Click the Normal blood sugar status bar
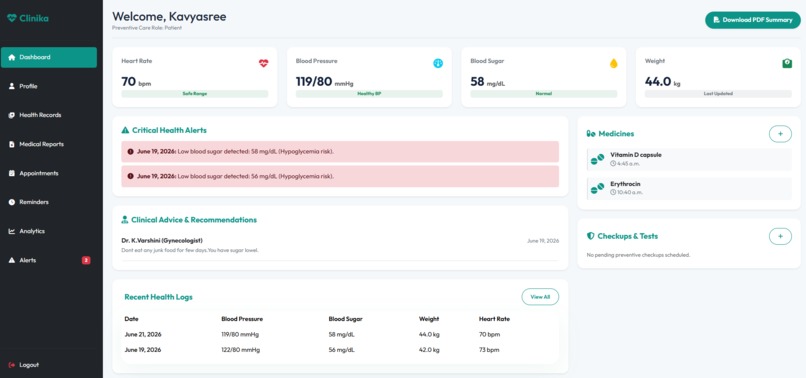This screenshot has height=378, width=806. click(544, 94)
